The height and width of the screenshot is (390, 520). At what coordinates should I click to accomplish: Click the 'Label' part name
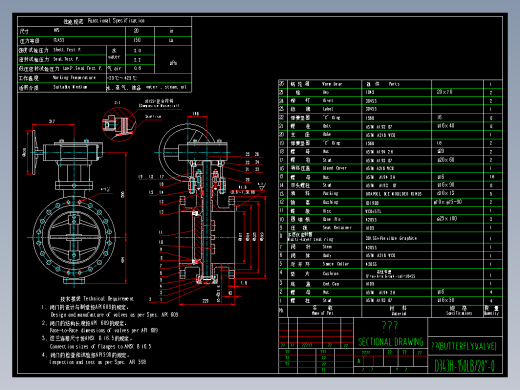328,109
